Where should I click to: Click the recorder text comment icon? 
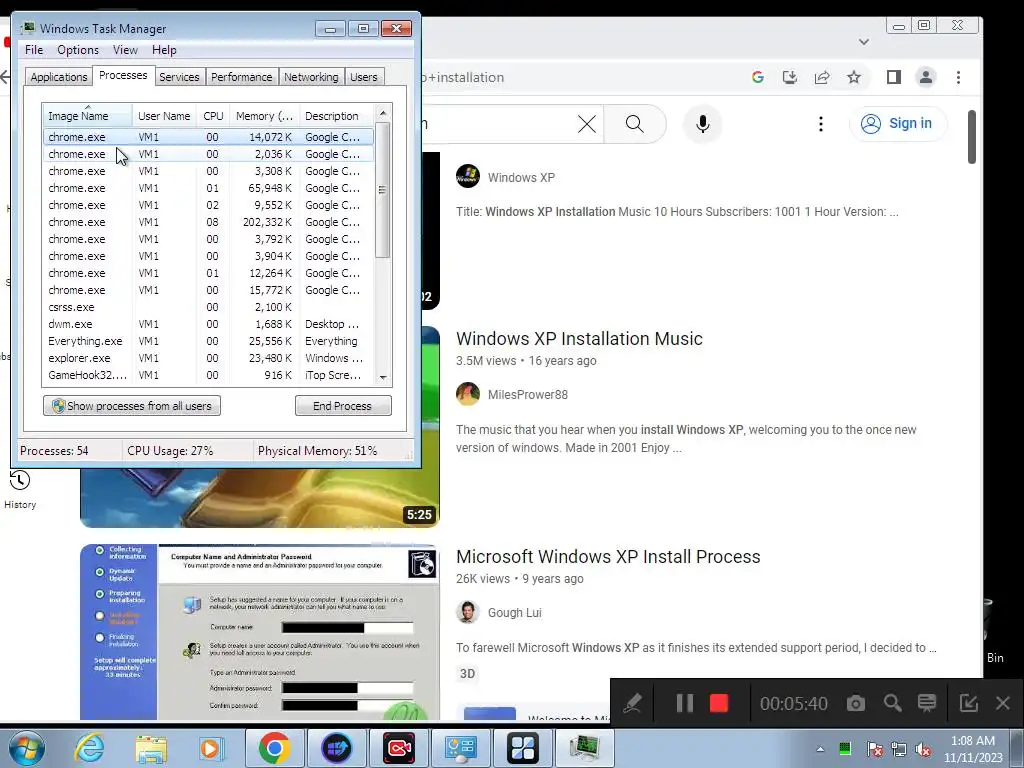coord(927,703)
